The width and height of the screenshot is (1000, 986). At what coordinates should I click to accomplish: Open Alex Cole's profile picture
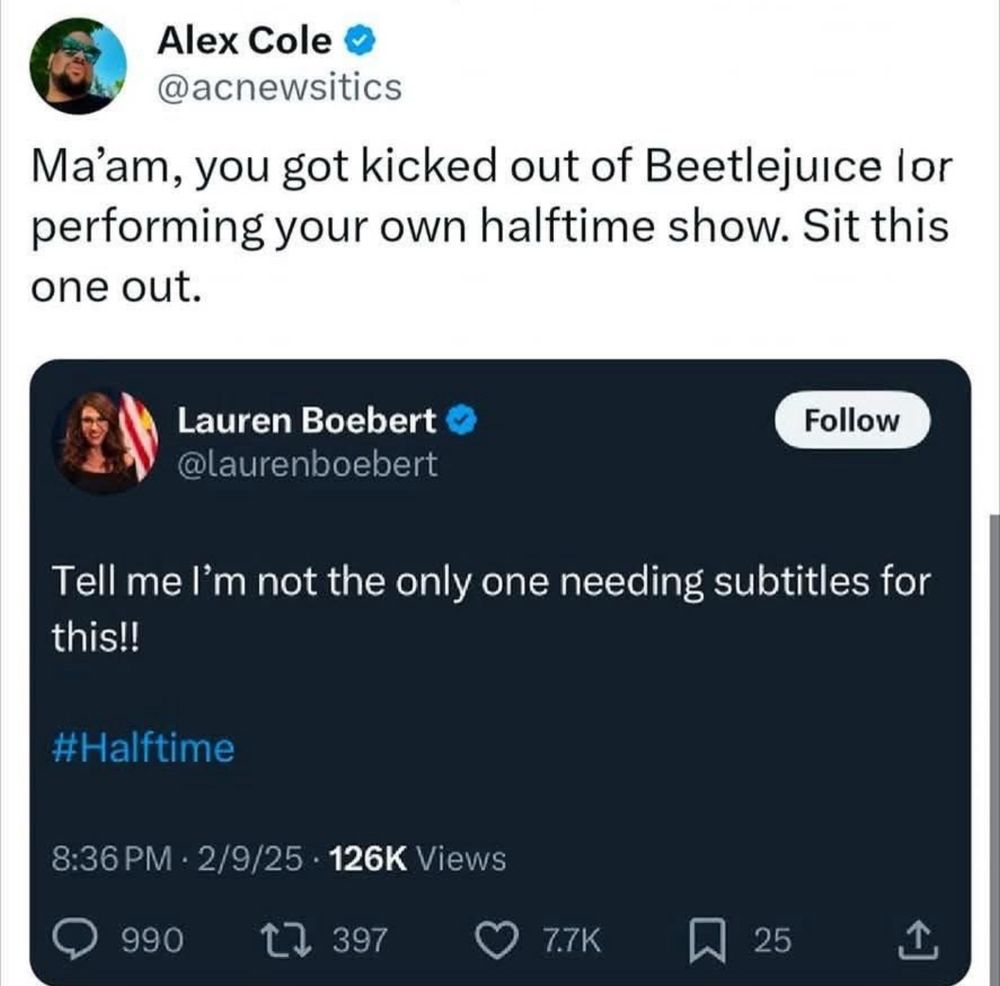tap(78, 65)
